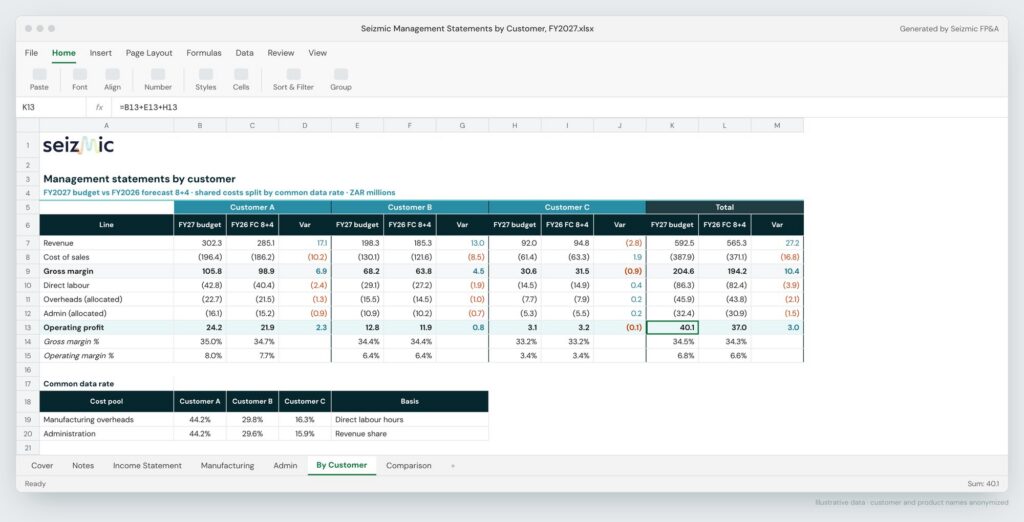Open the Income Statement sheet tab

point(148,466)
